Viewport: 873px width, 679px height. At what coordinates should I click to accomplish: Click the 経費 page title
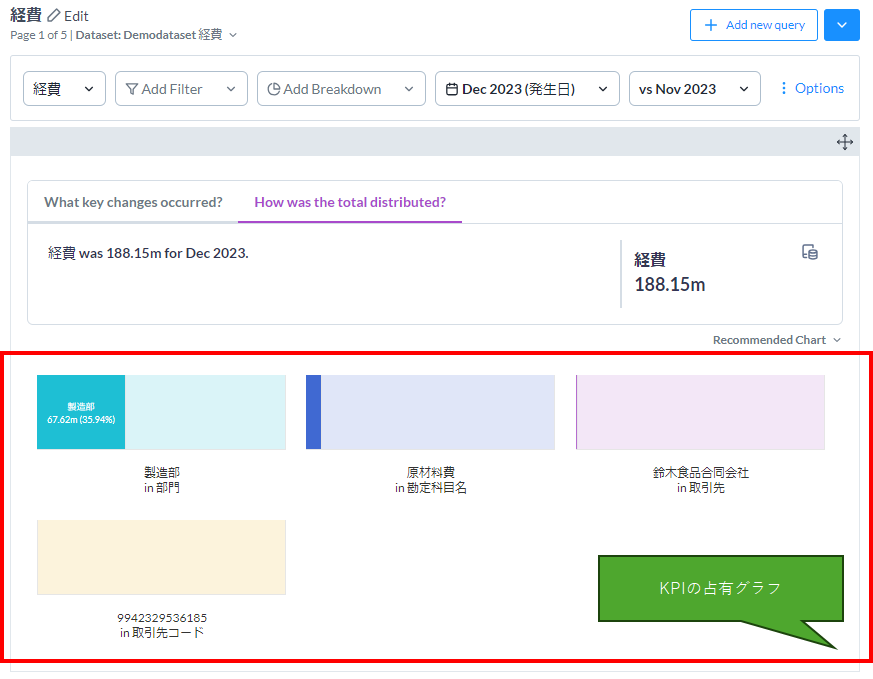pyautogui.click(x=26, y=15)
